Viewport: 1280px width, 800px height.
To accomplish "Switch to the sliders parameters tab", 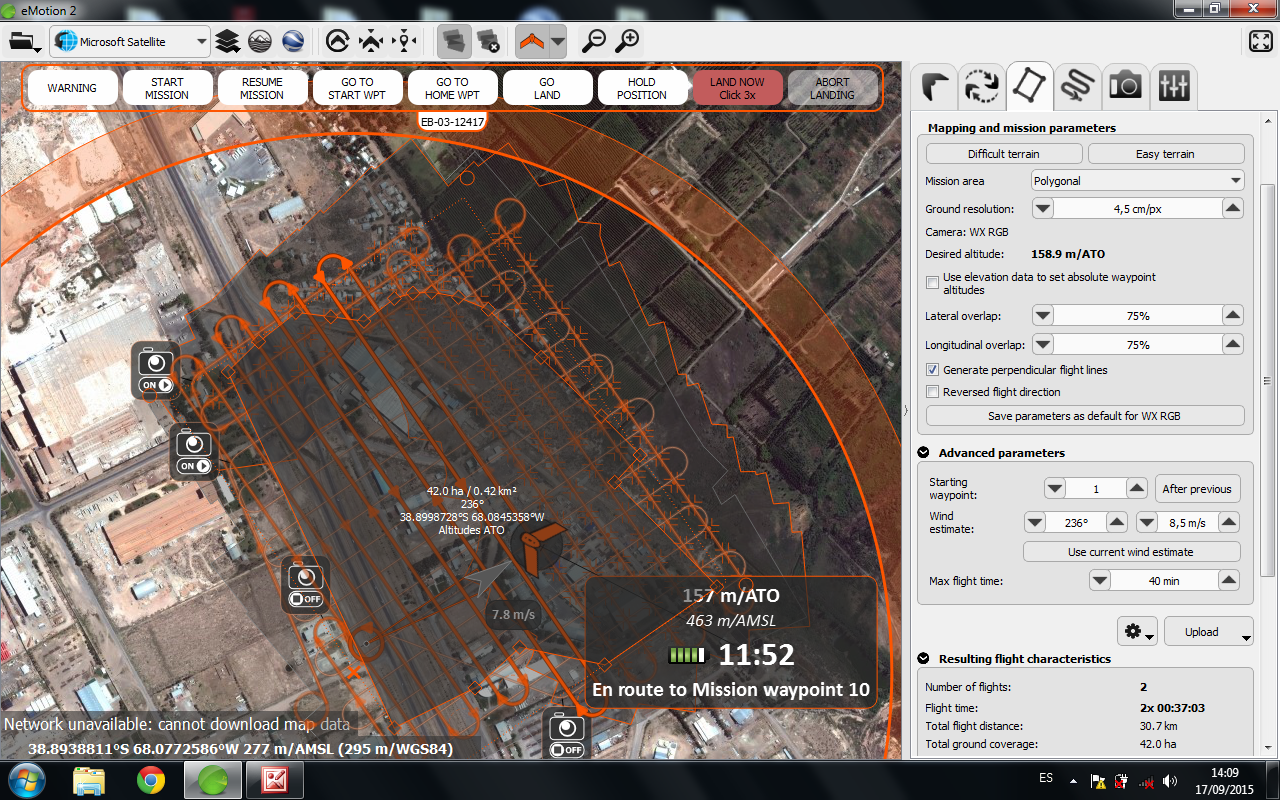I will pyautogui.click(x=1173, y=86).
